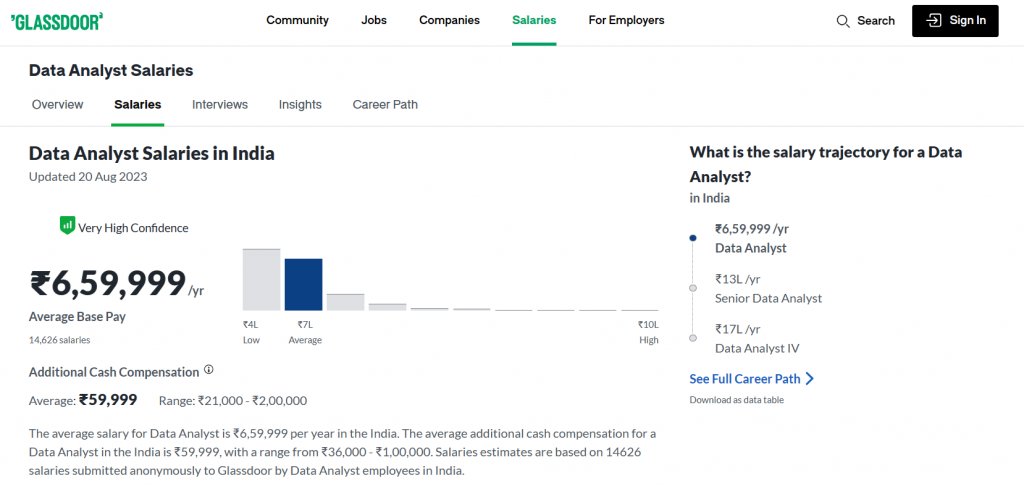Click the Sign In arrow icon
This screenshot has height=489, width=1024.
tap(934, 20)
